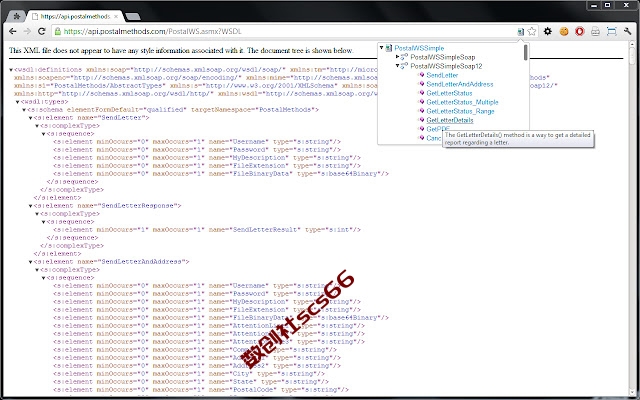Collapse the s:schema element
The image size is (640, 400).
click(x=24, y=110)
